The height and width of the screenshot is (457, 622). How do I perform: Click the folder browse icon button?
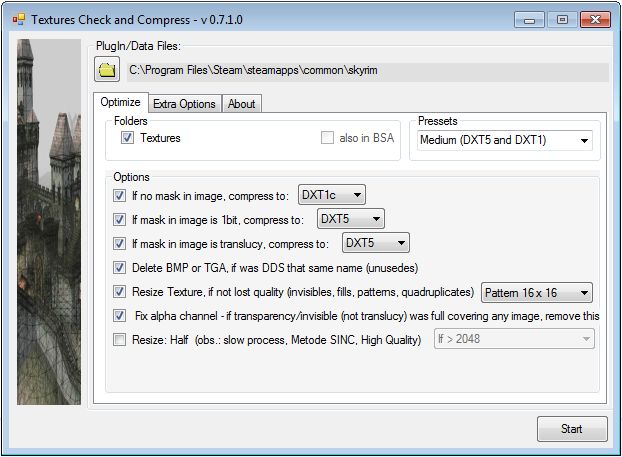coord(107,70)
